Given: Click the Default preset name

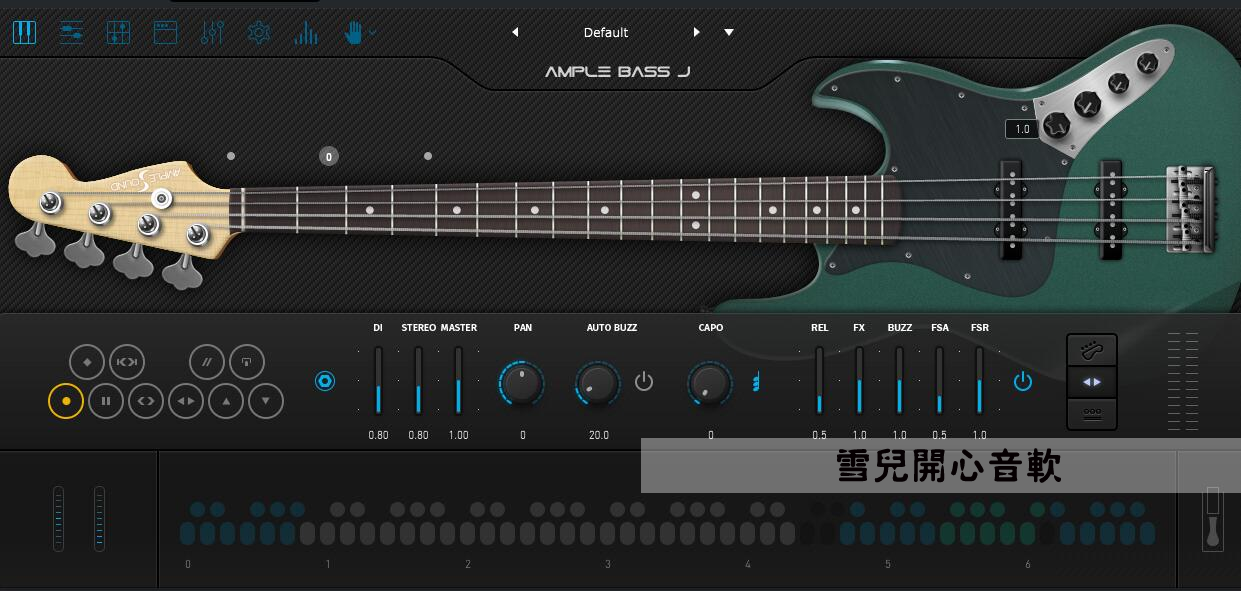Looking at the screenshot, I should [x=606, y=32].
